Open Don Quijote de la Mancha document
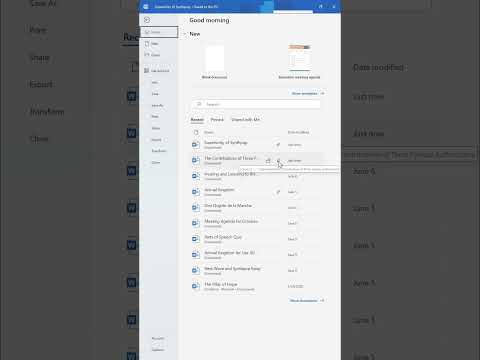The height and width of the screenshot is (360, 480). tap(257, 207)
